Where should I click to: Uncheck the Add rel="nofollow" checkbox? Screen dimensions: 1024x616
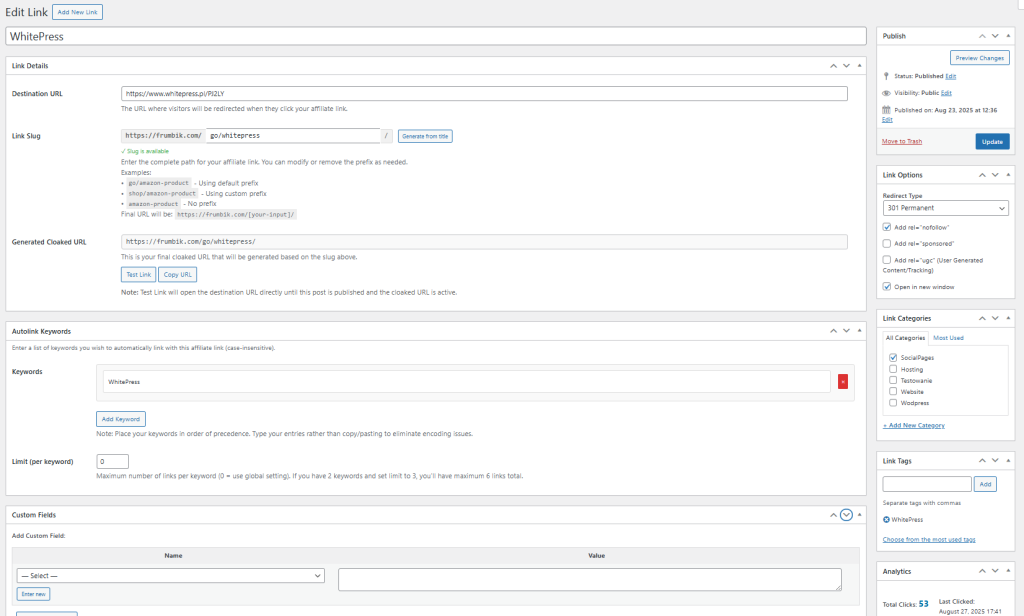pos(887,227)
